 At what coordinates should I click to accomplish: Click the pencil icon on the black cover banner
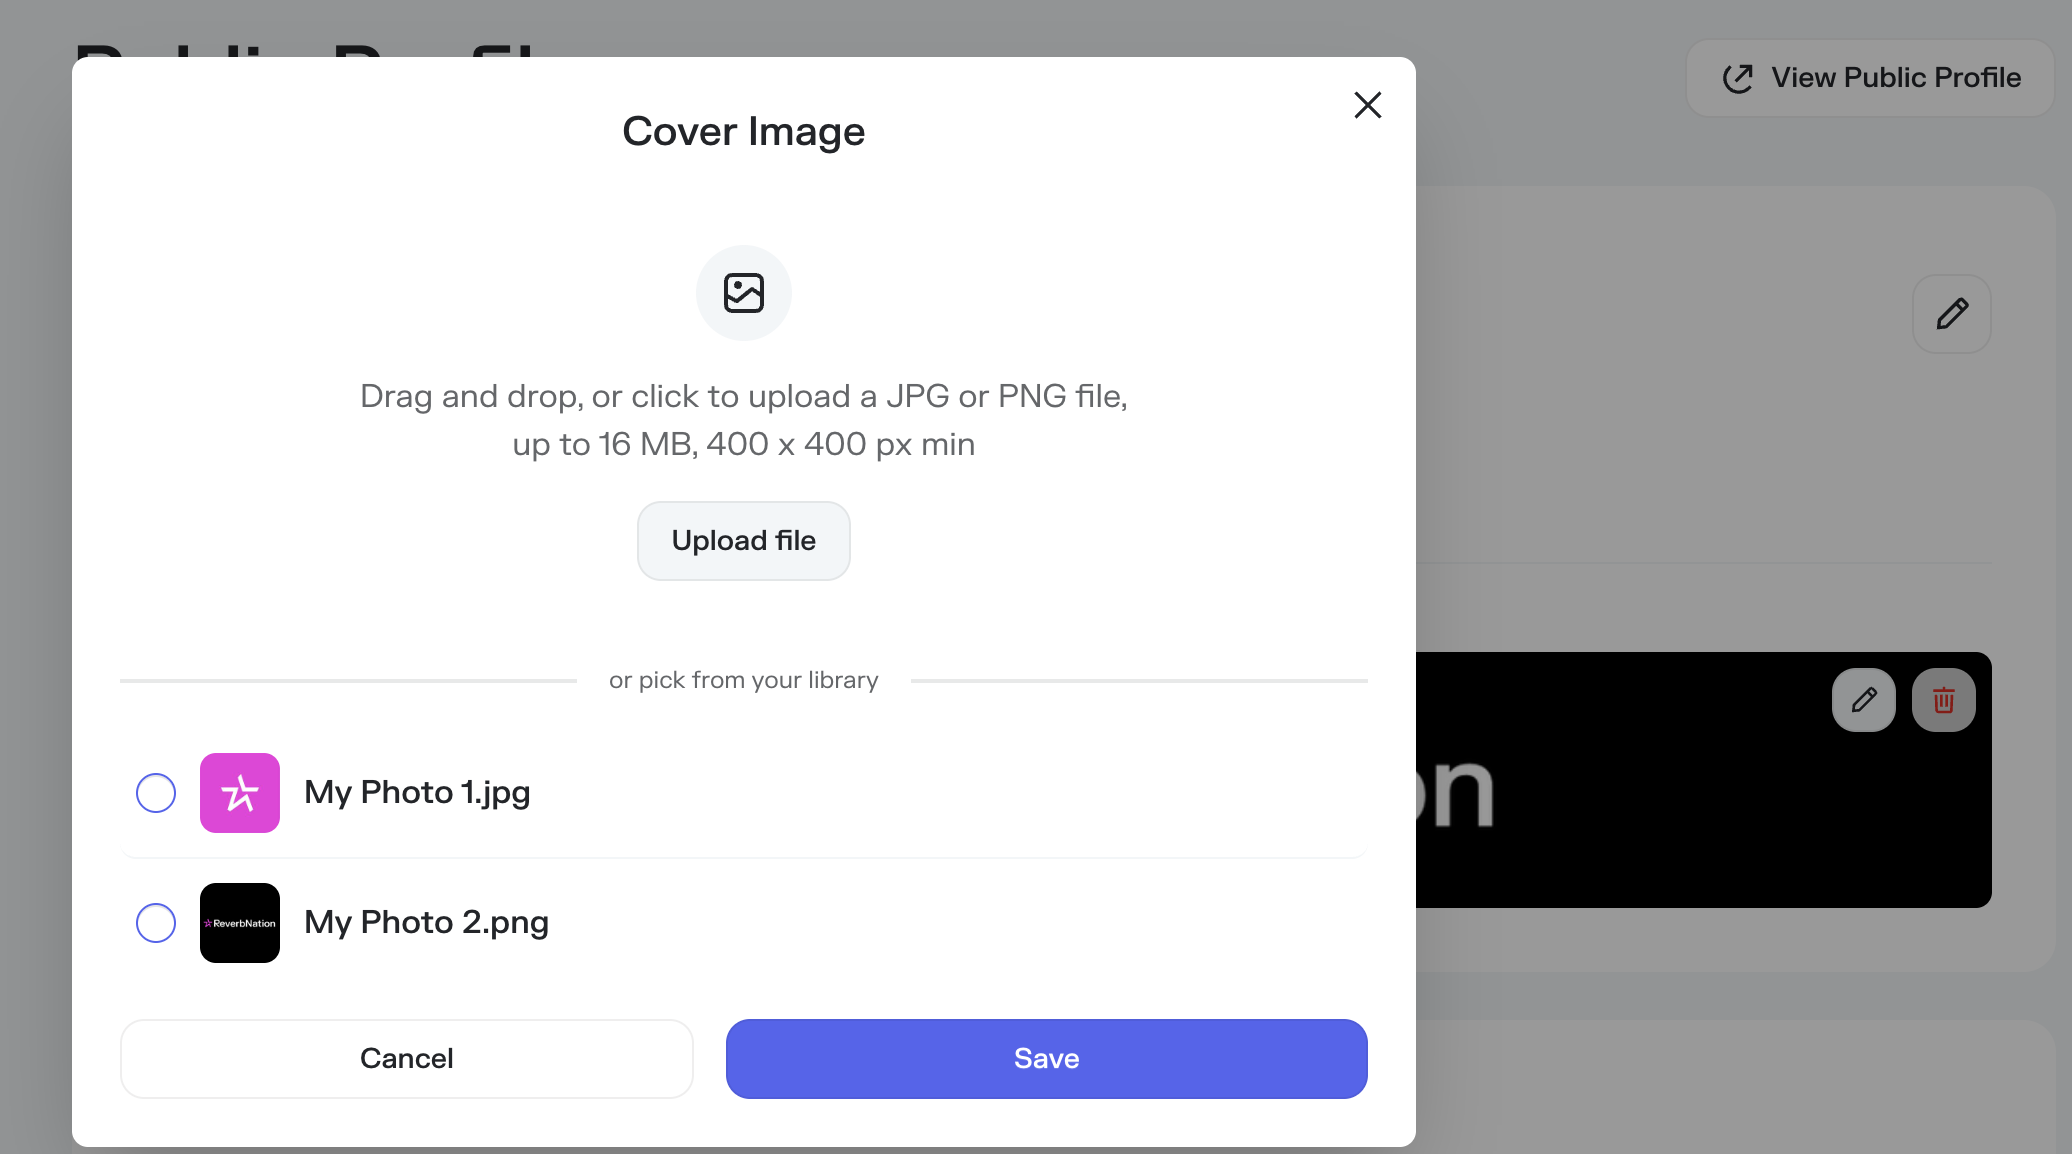point(1863,700)
